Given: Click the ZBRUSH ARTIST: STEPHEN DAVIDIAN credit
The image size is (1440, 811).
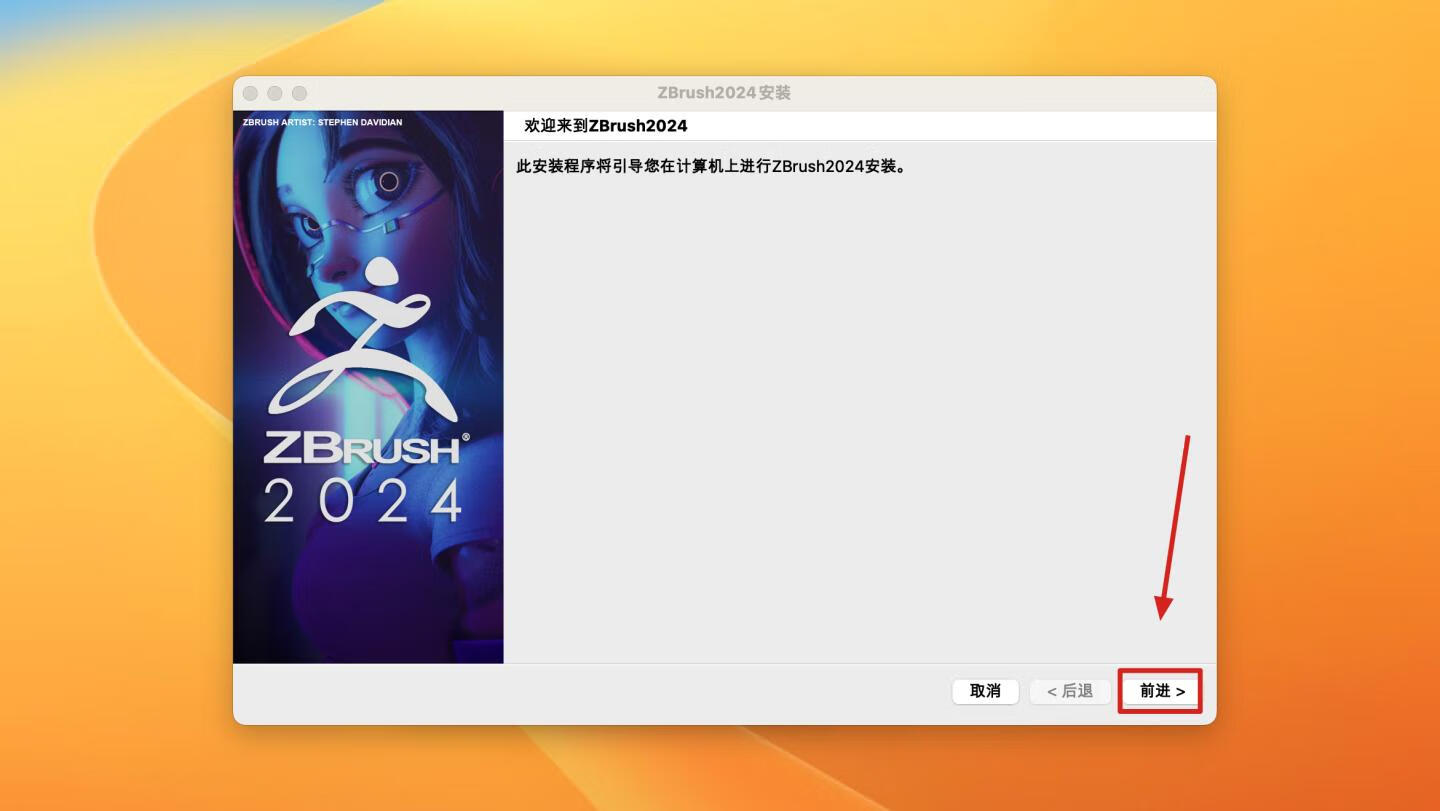Looking at the screenshot, I should tap(322, 122).
